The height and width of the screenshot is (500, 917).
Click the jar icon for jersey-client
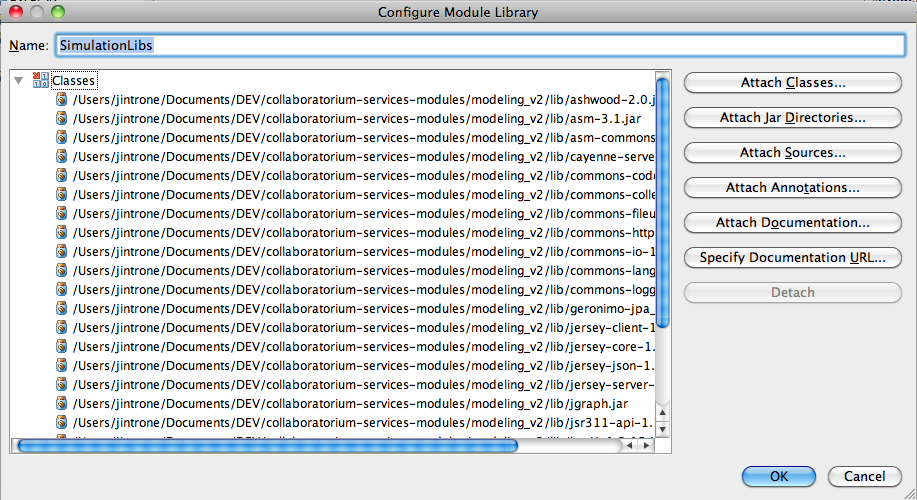[x=61, y=327]
